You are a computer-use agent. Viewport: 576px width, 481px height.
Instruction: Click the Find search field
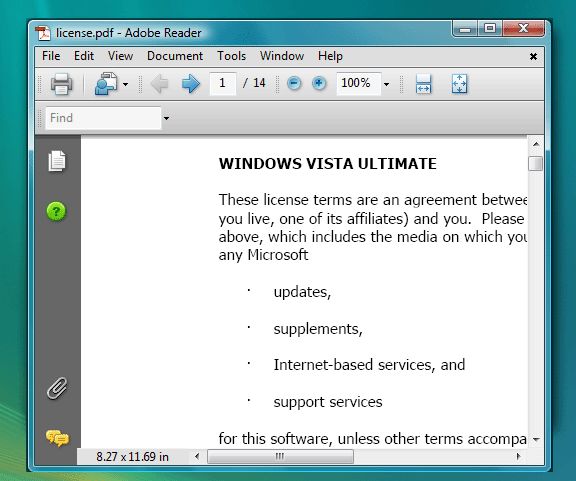coord(103,118)
